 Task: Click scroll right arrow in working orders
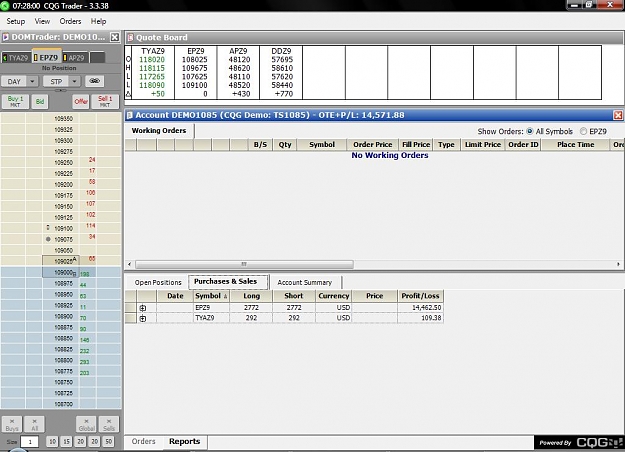618,264
